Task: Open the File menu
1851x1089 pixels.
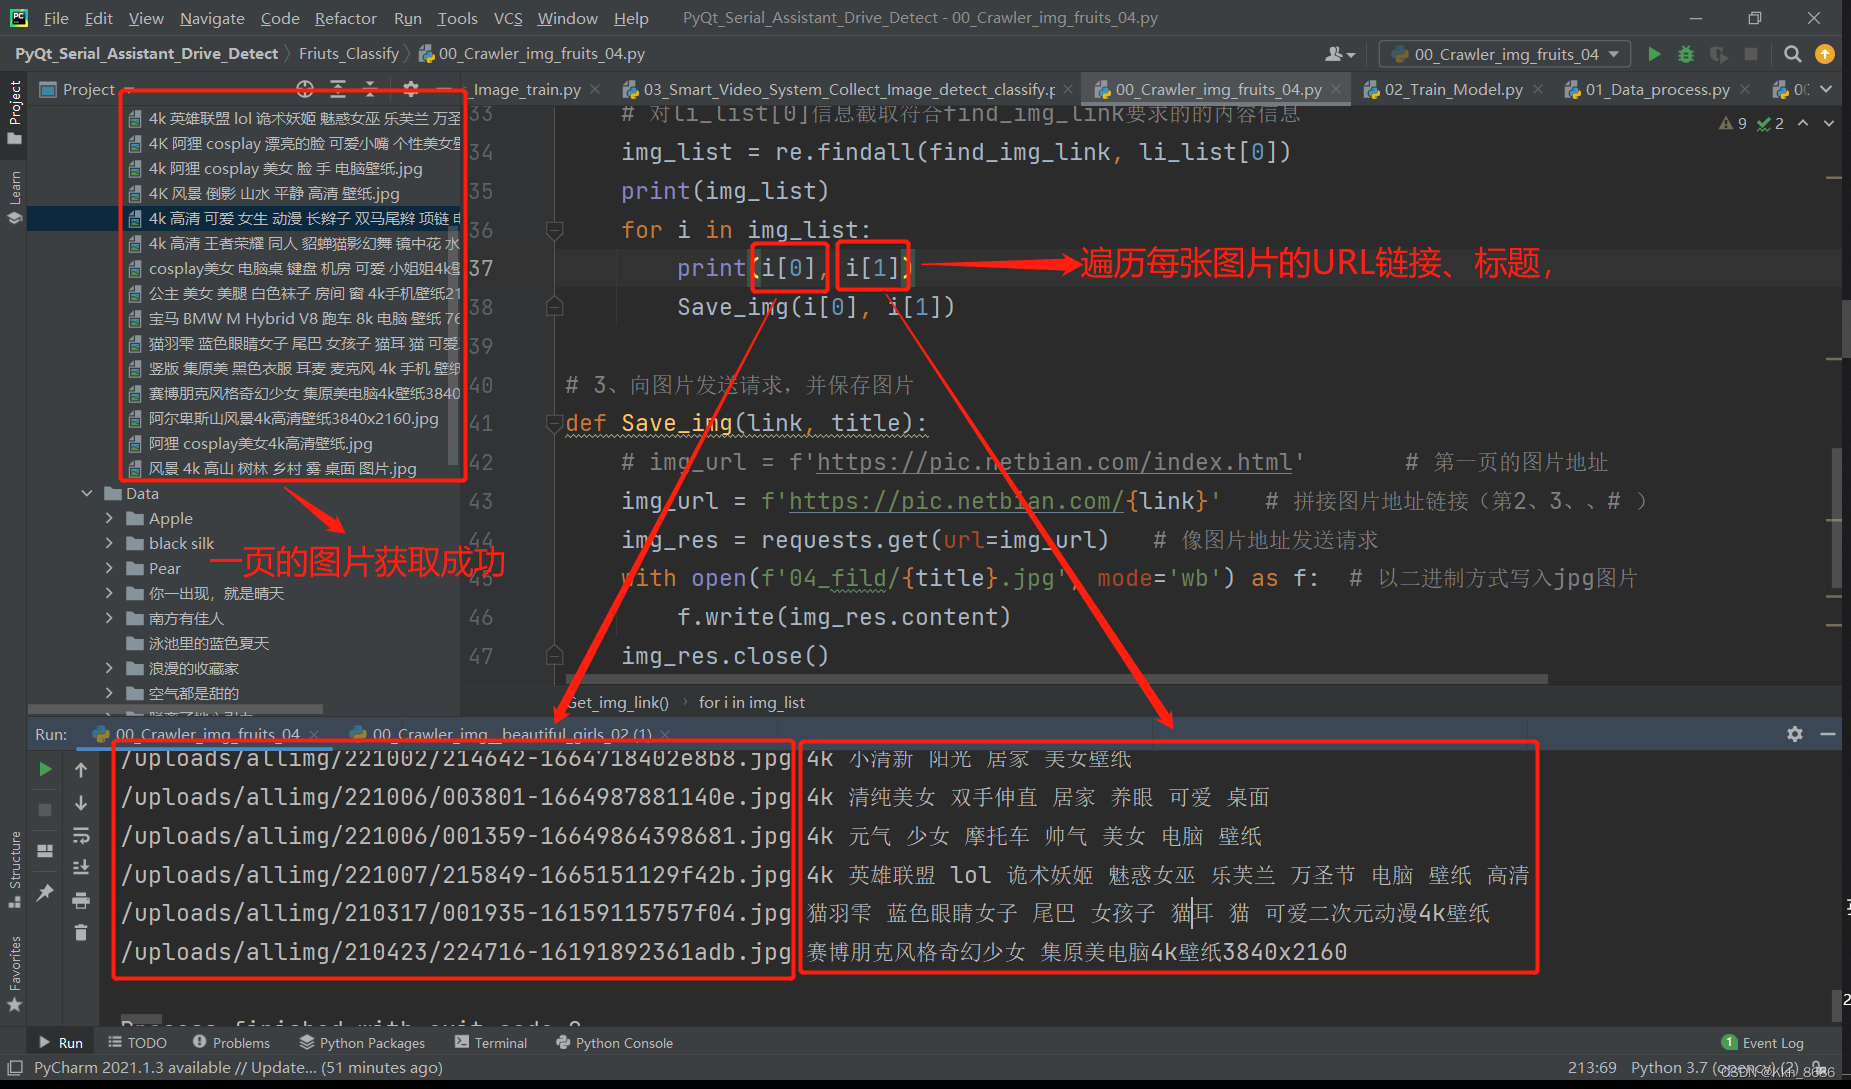Action: [x=56, y=18]
